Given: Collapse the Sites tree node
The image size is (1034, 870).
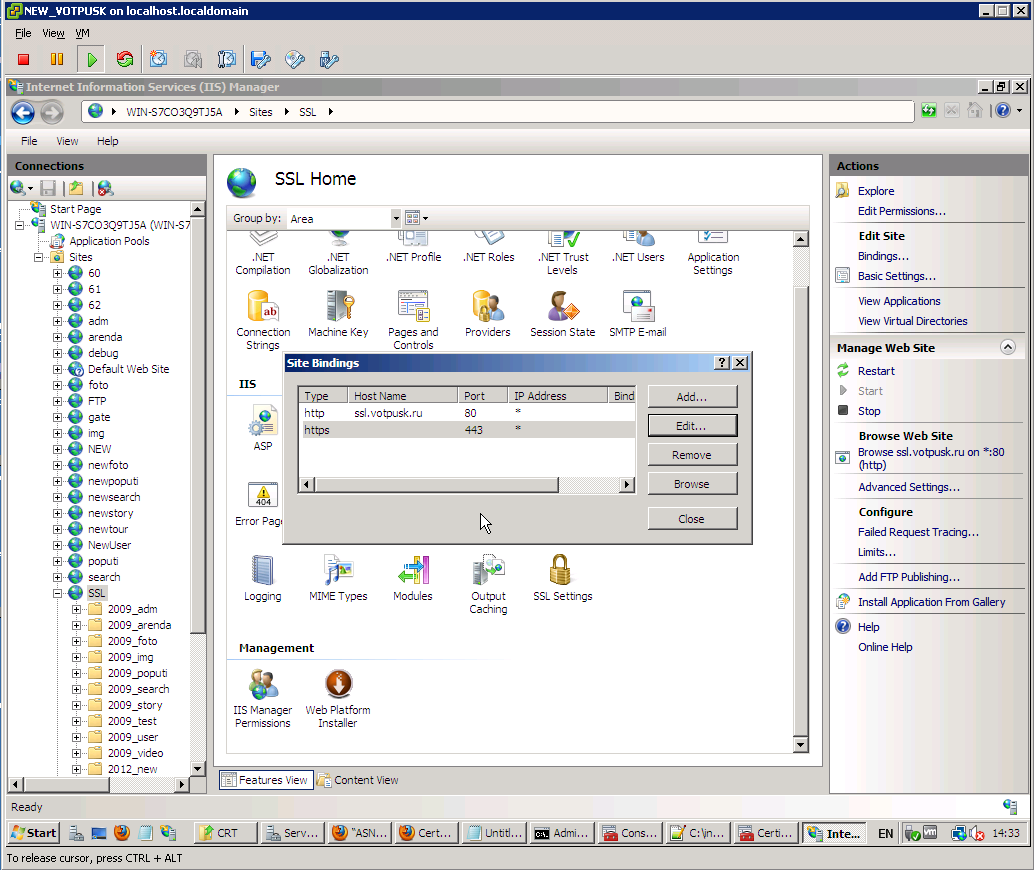Looking at the screenshot, I should click(x=38, y=257).
